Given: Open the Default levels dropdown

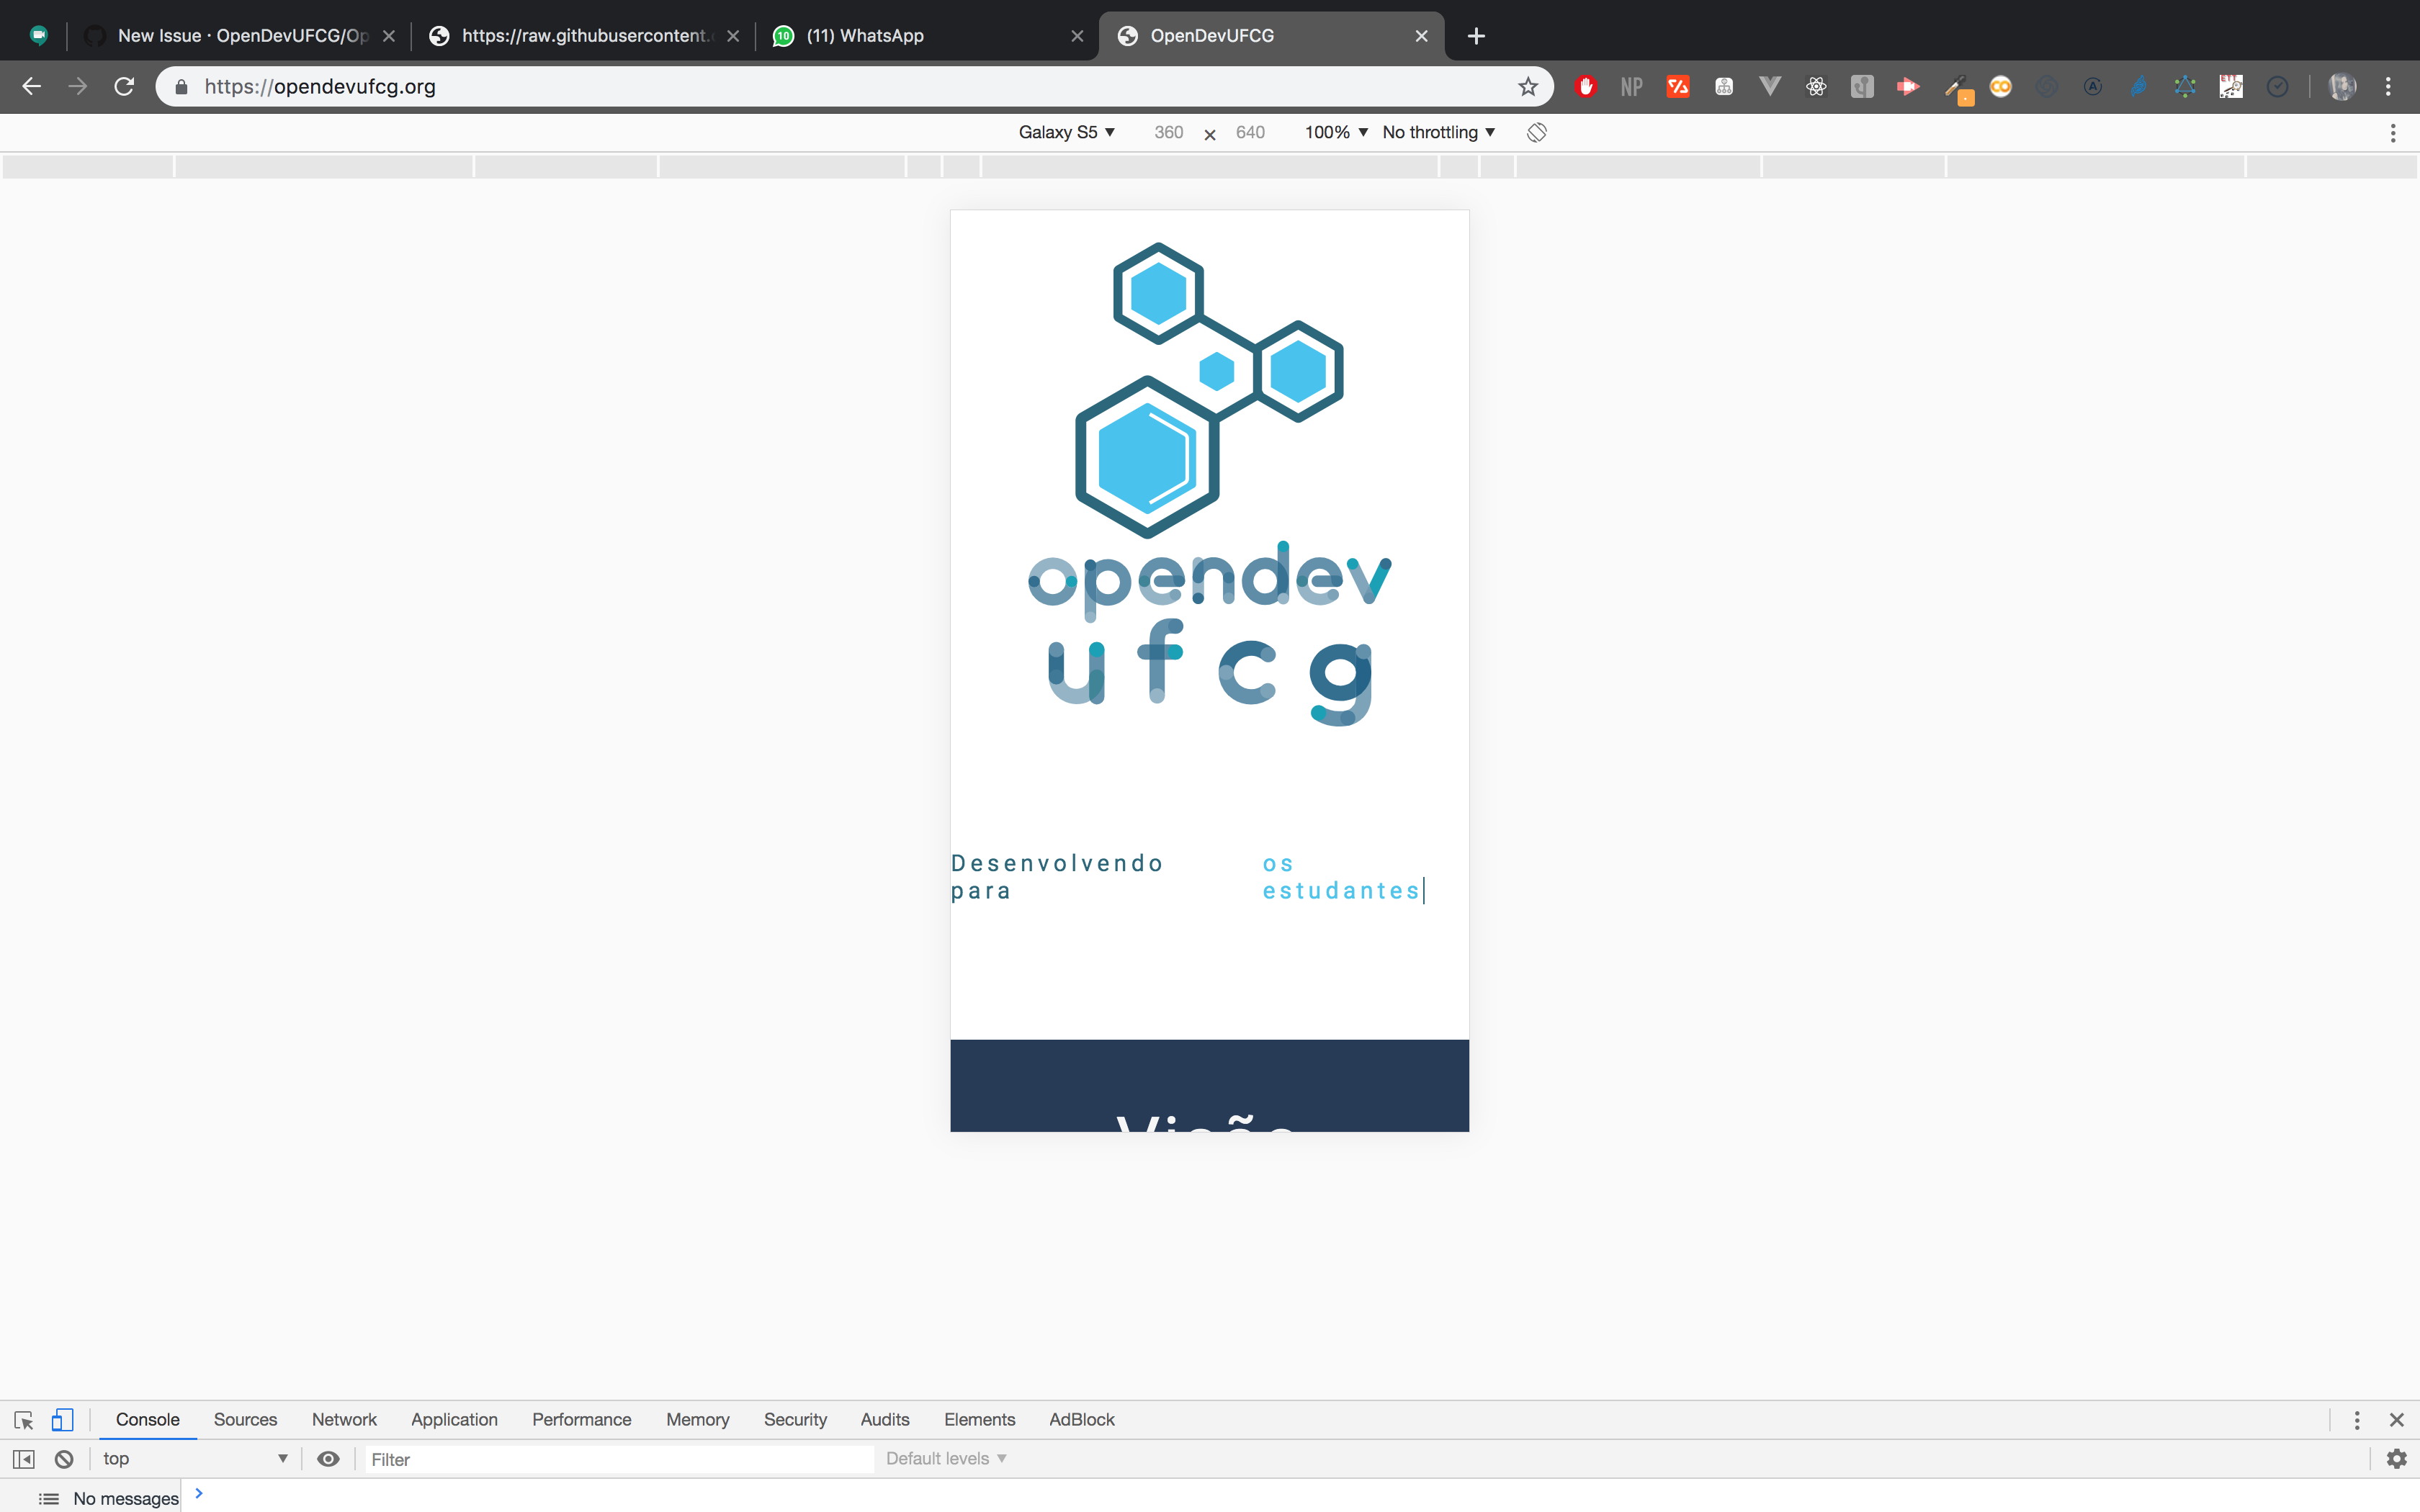Looking at the screenshot, I should point(944,1458).
